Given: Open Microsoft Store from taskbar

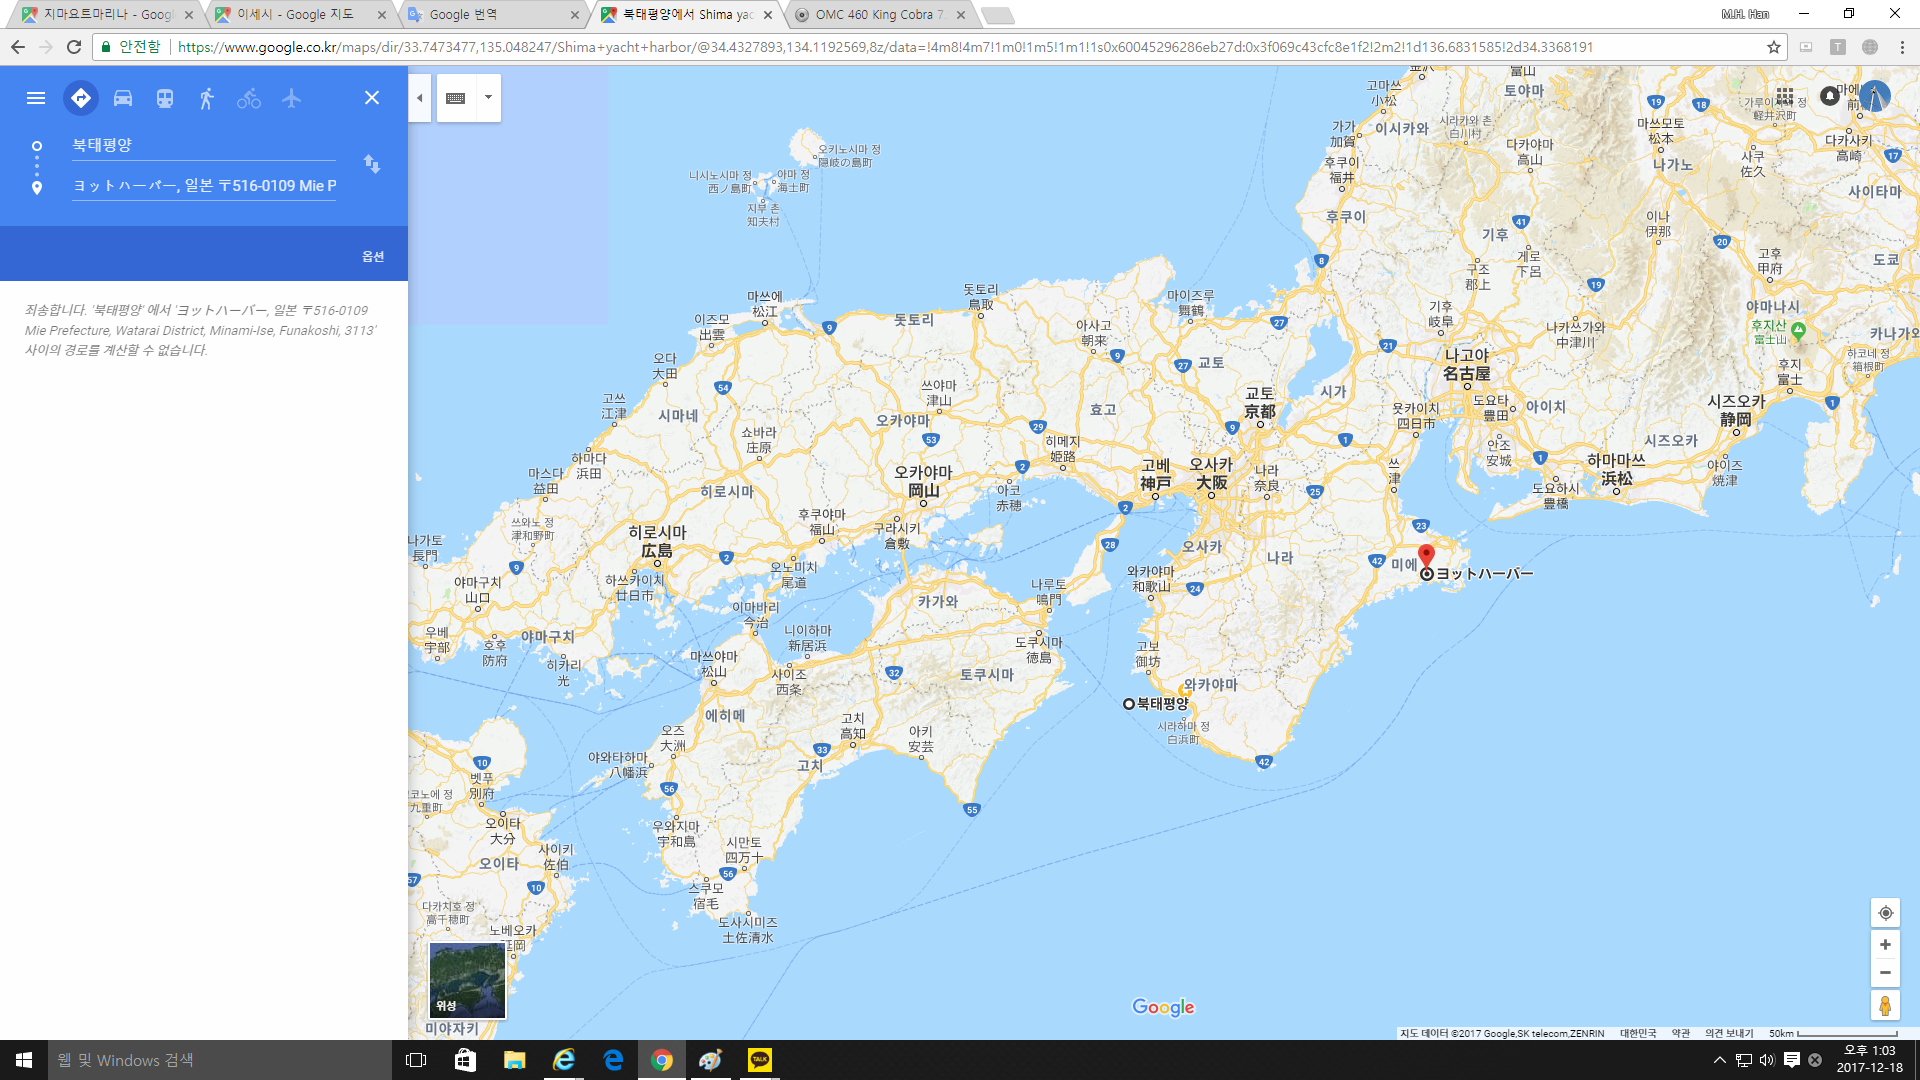Looking at the screenshot, I should point(465,1060).
